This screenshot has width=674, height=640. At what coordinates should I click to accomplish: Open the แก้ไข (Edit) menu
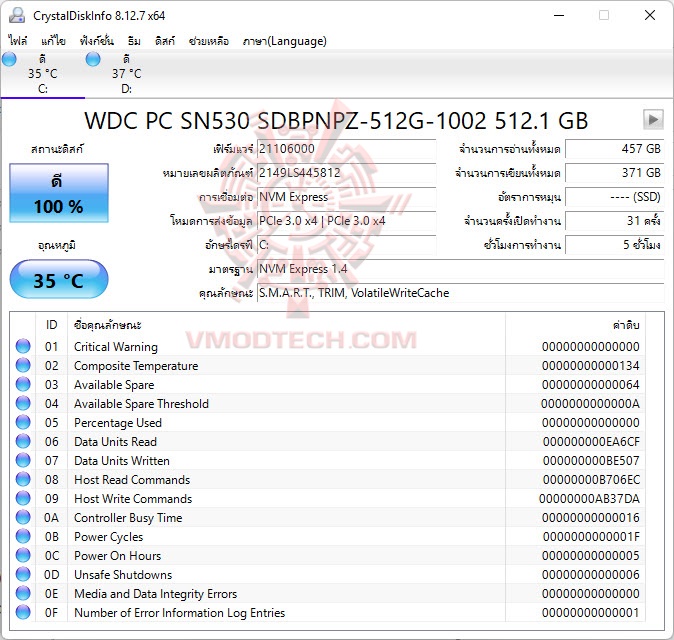click(x=53, y=41)
